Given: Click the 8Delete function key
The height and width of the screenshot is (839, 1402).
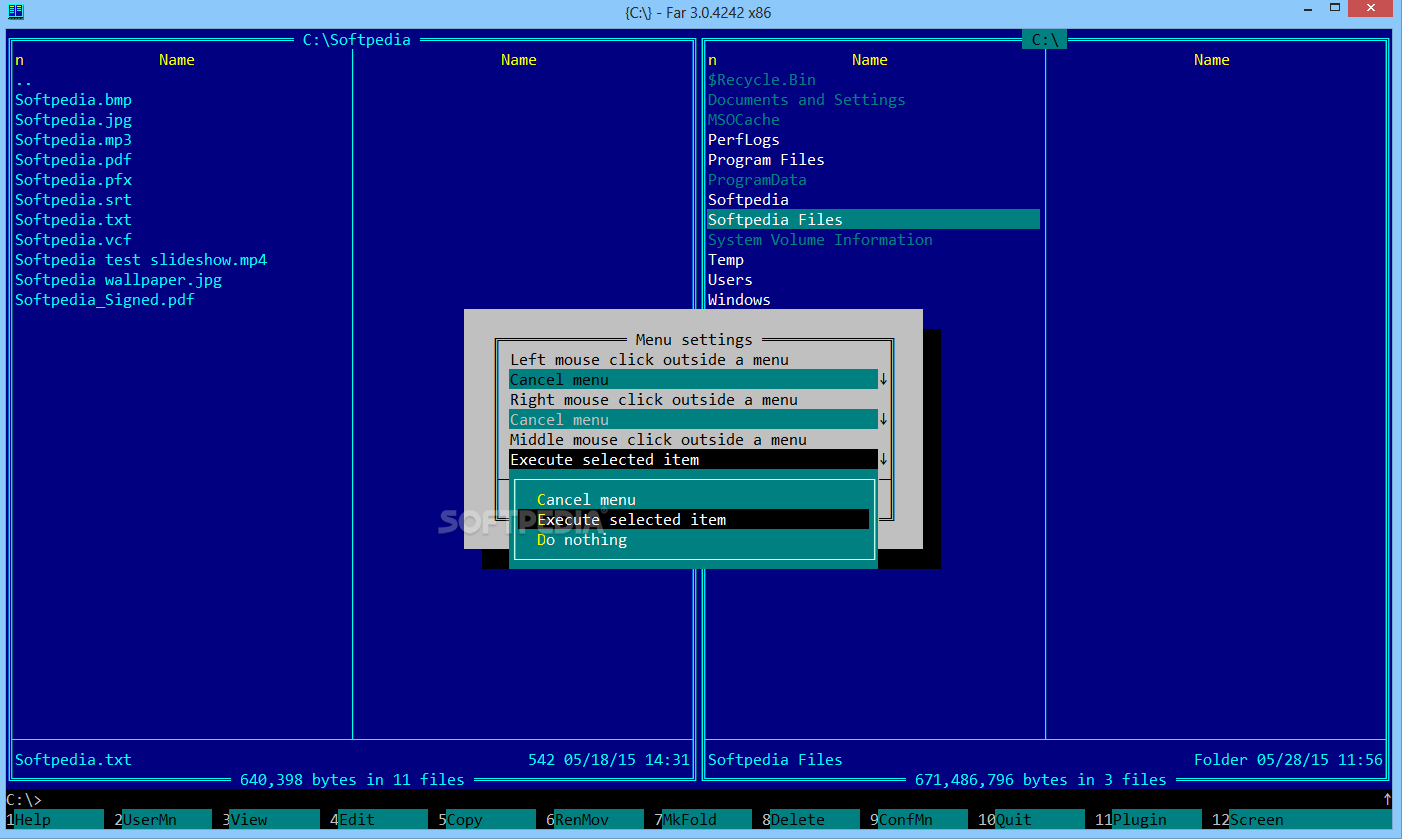Looking at the screenshot, I should click(810, 820).
